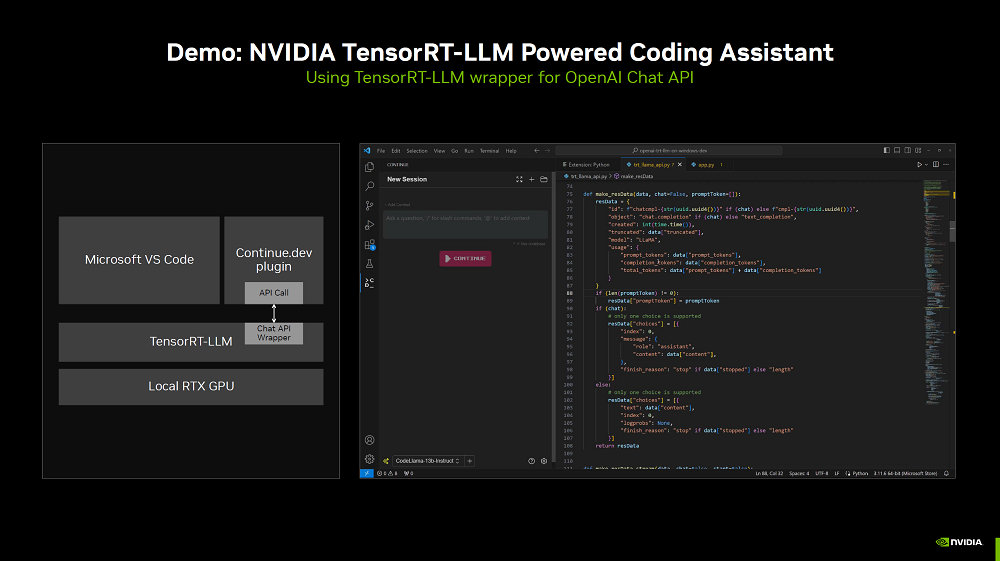Click the errors and warnings status item

click(387, 474)
